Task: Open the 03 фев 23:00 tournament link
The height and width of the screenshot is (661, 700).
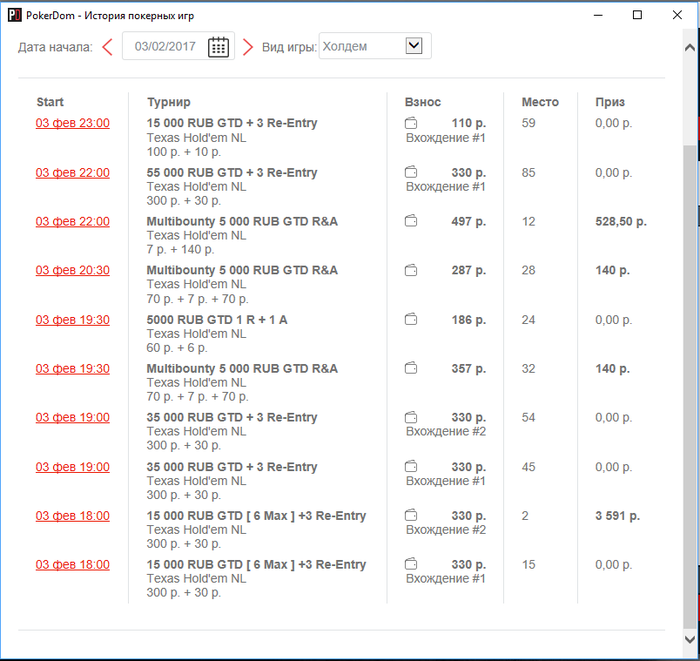Action: pyautogui.click(x=73, y=123)
